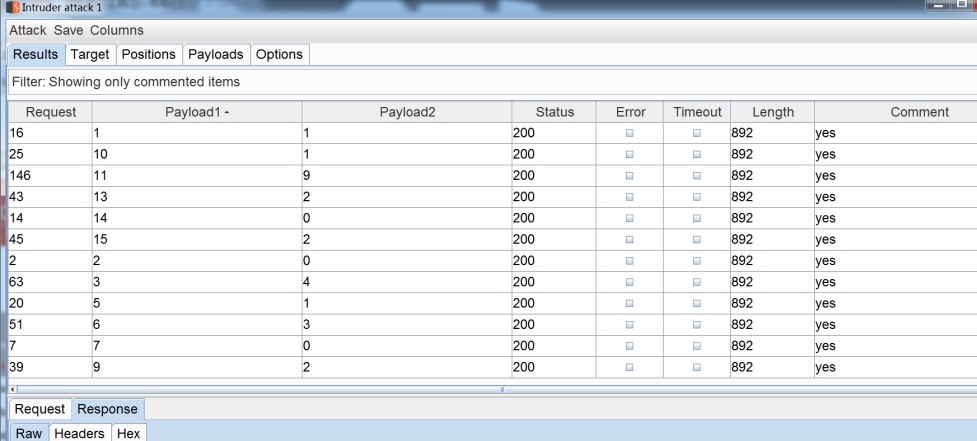Click the filter bar showing commented items

[492, 82]
